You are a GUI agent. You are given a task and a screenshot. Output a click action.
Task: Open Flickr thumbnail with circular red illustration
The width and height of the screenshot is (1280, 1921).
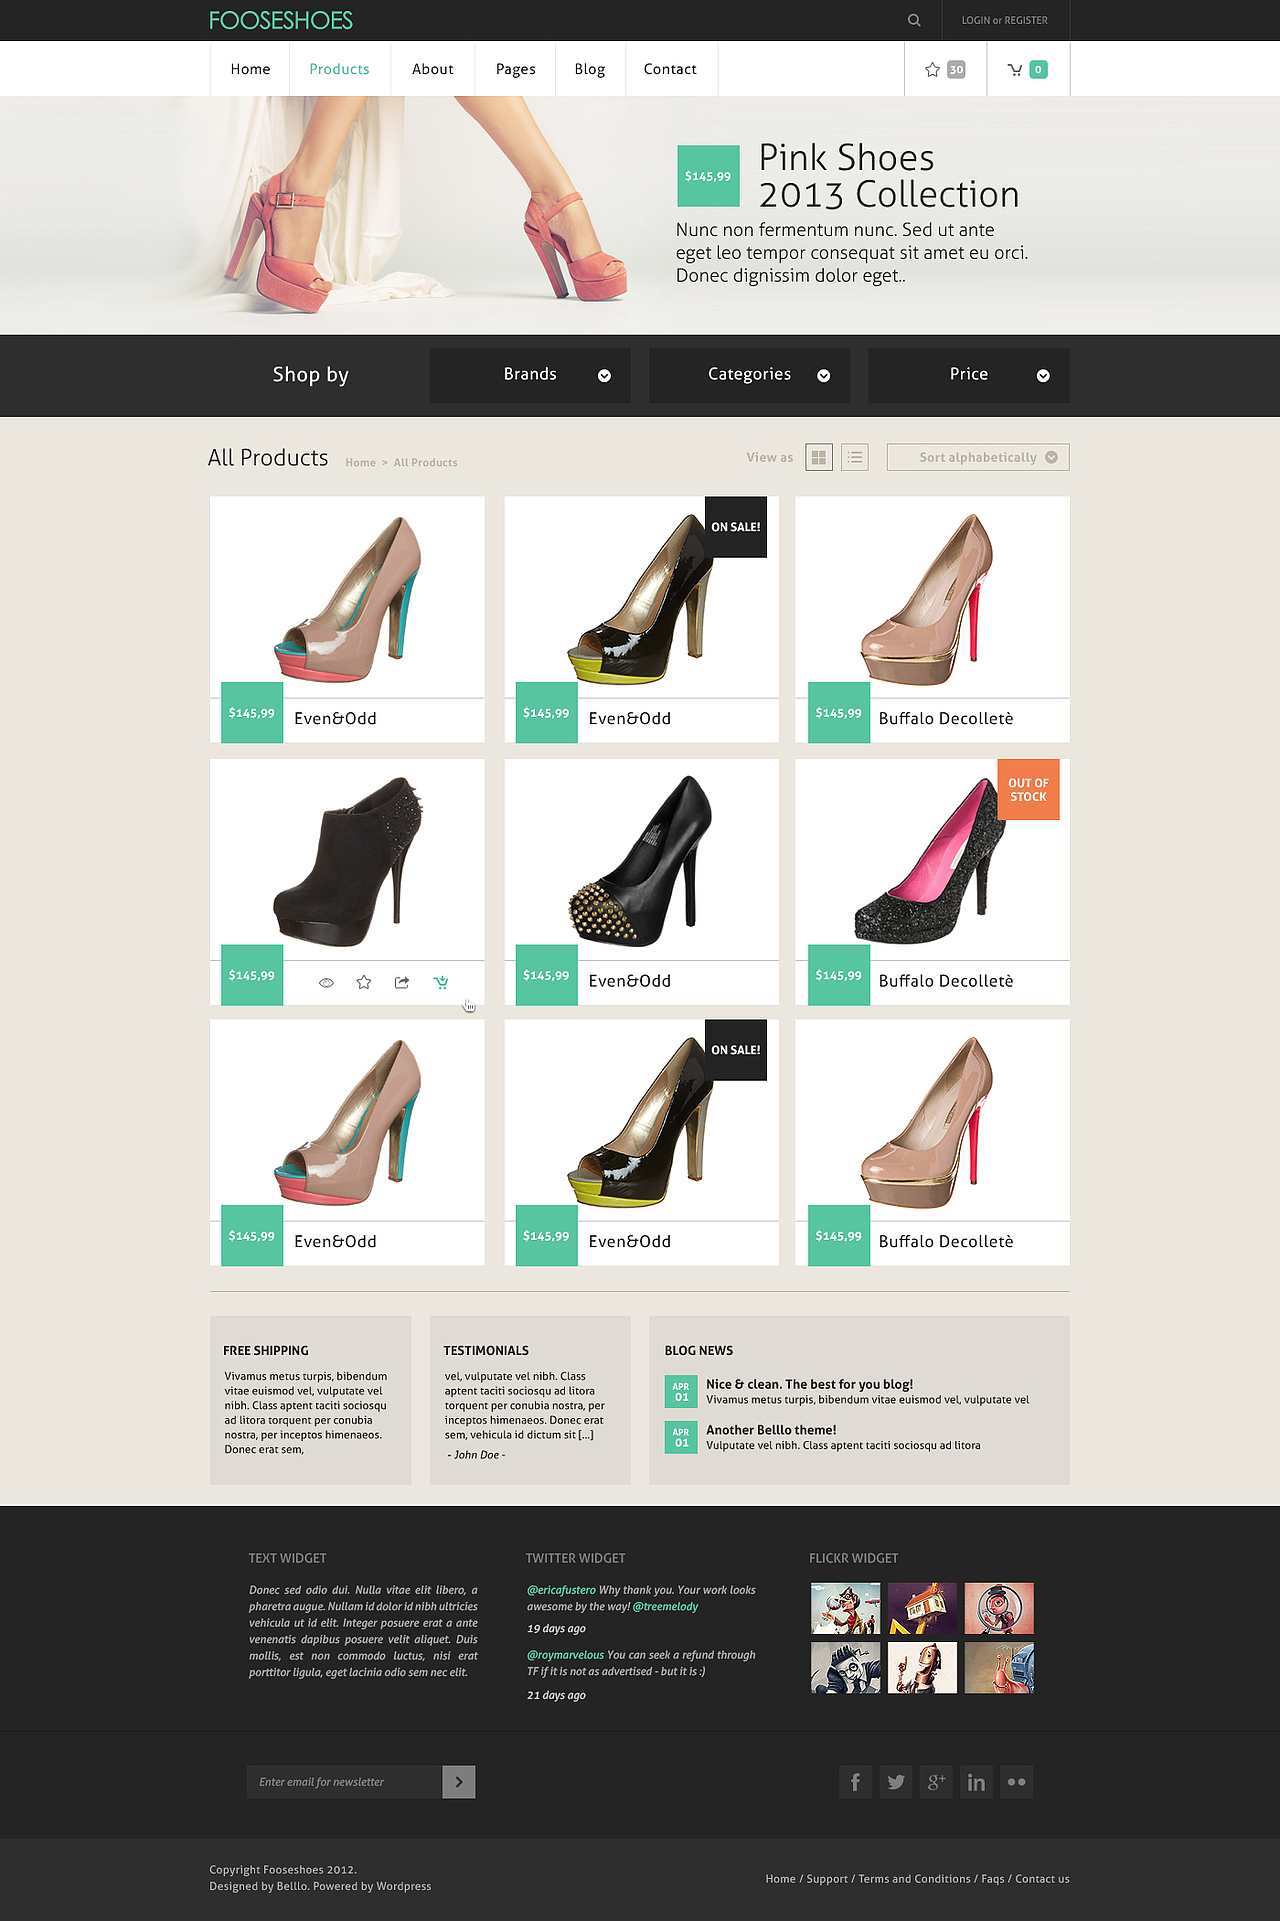click(x=999, y=1608)
